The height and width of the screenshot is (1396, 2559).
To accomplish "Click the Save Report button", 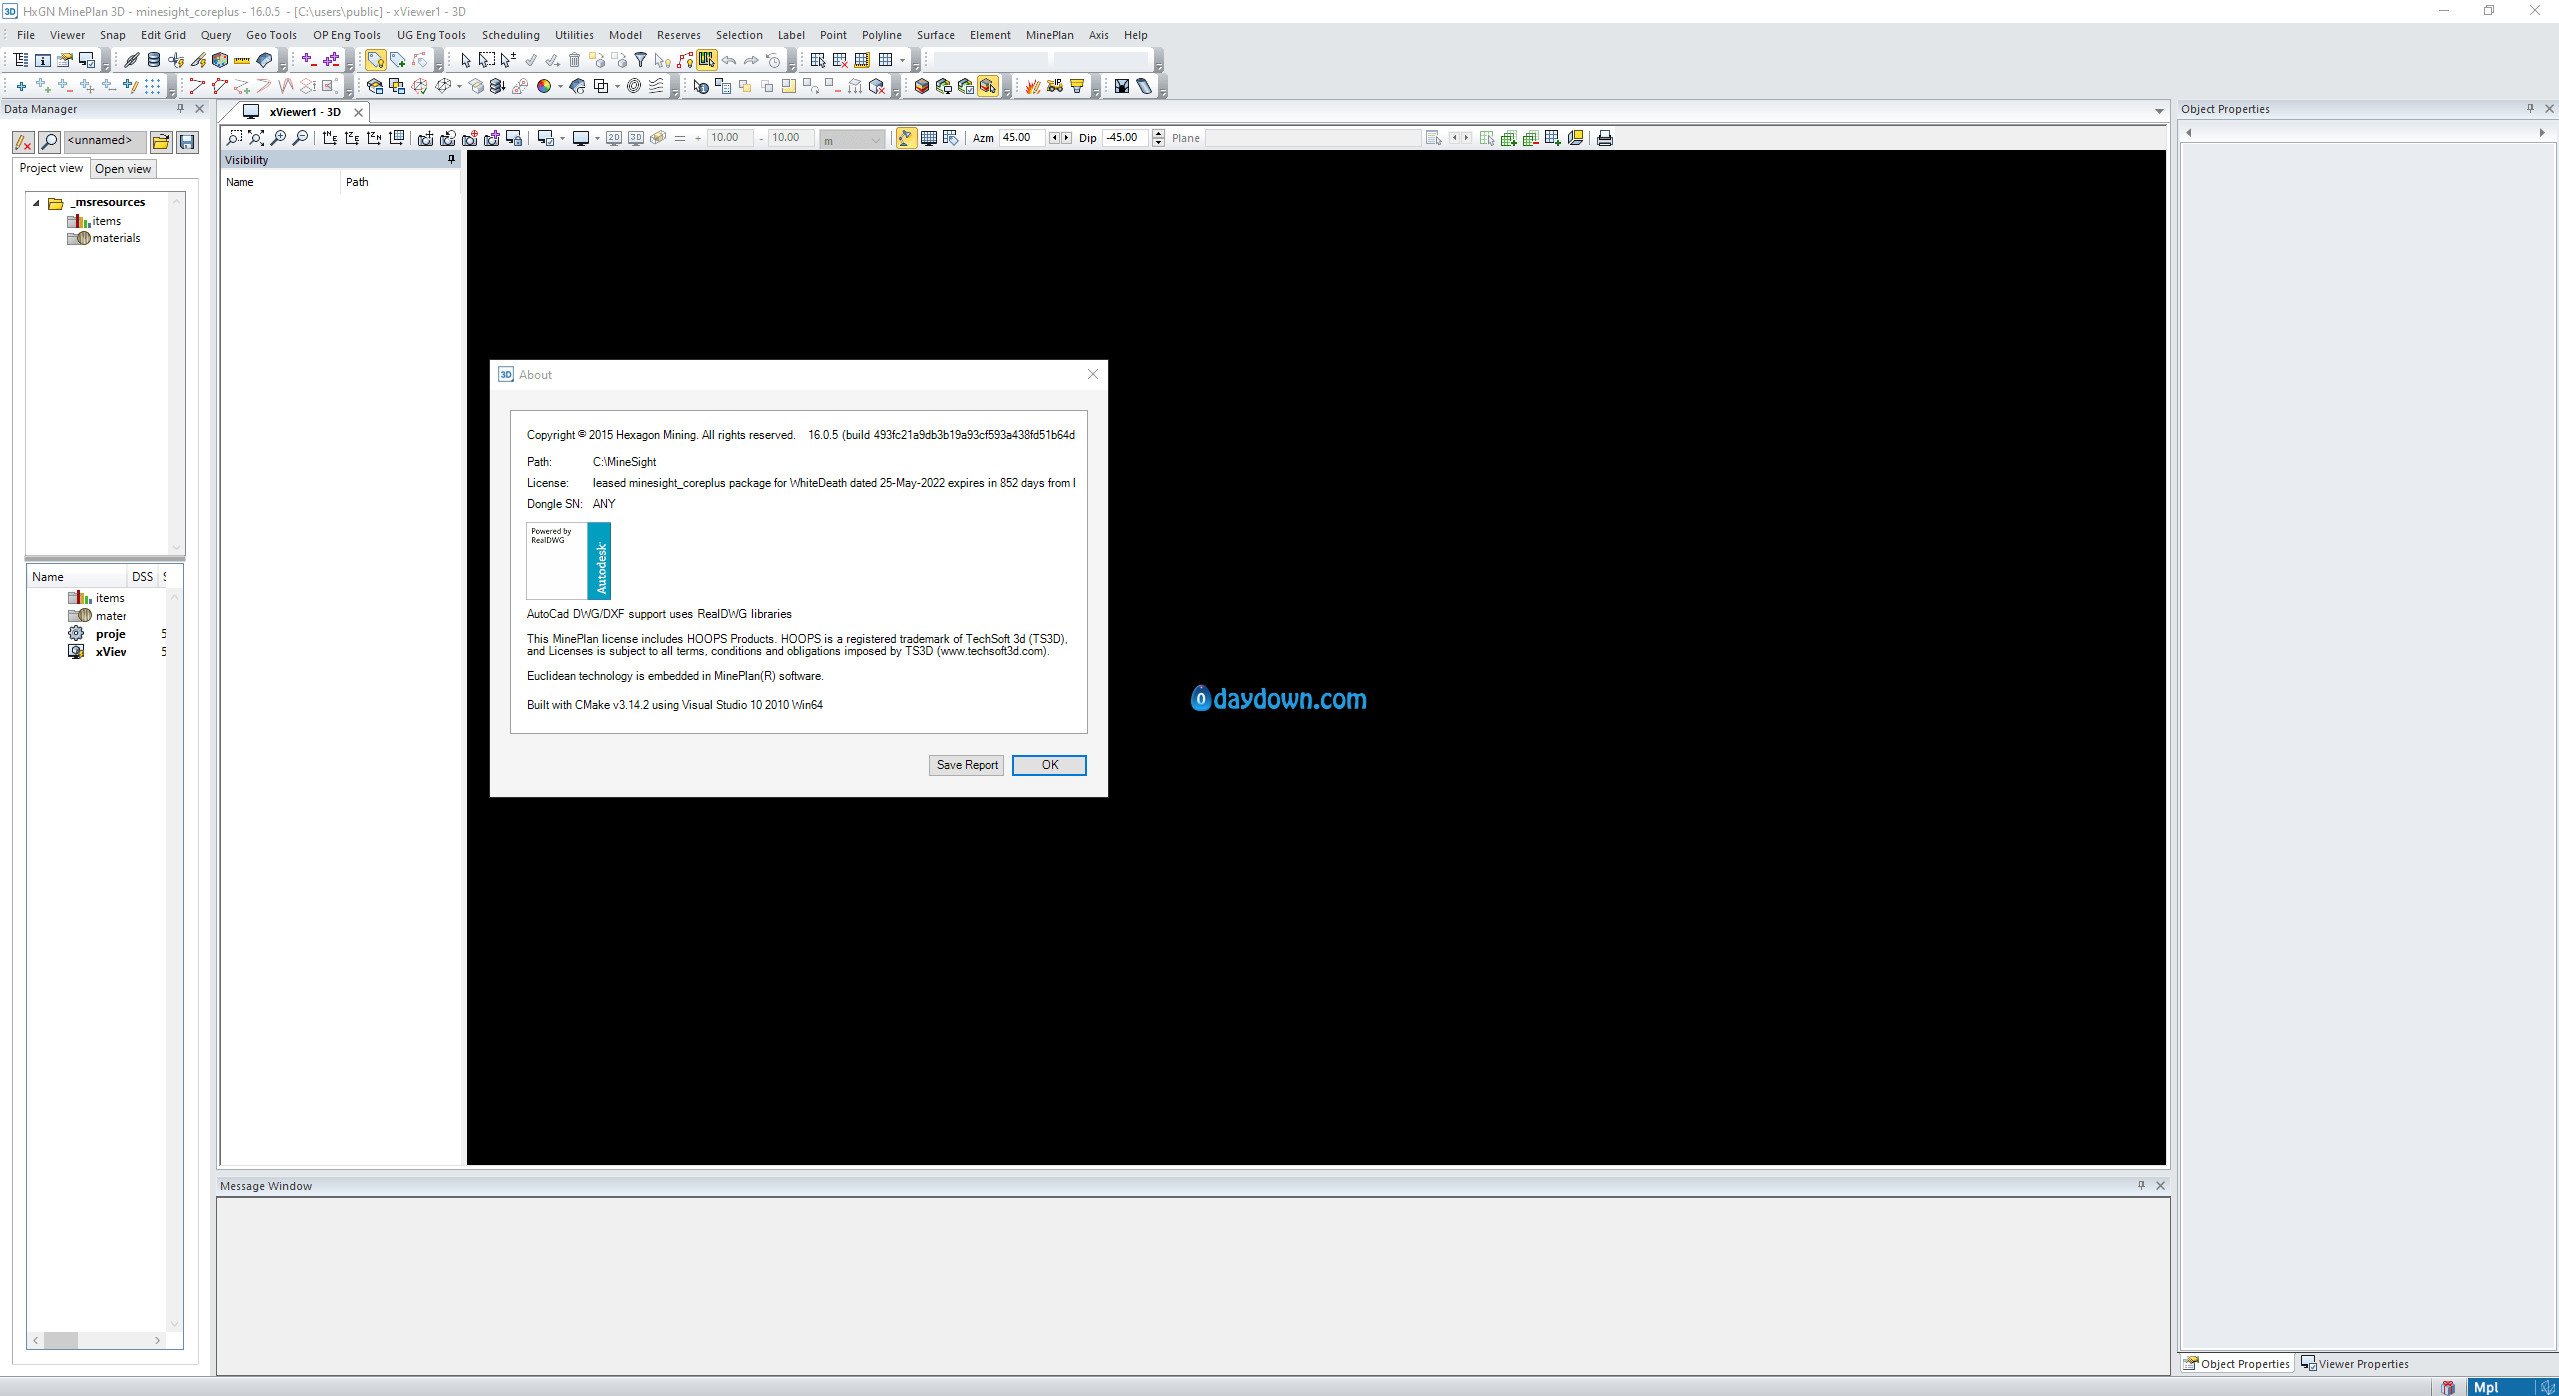I will point(966,765).
